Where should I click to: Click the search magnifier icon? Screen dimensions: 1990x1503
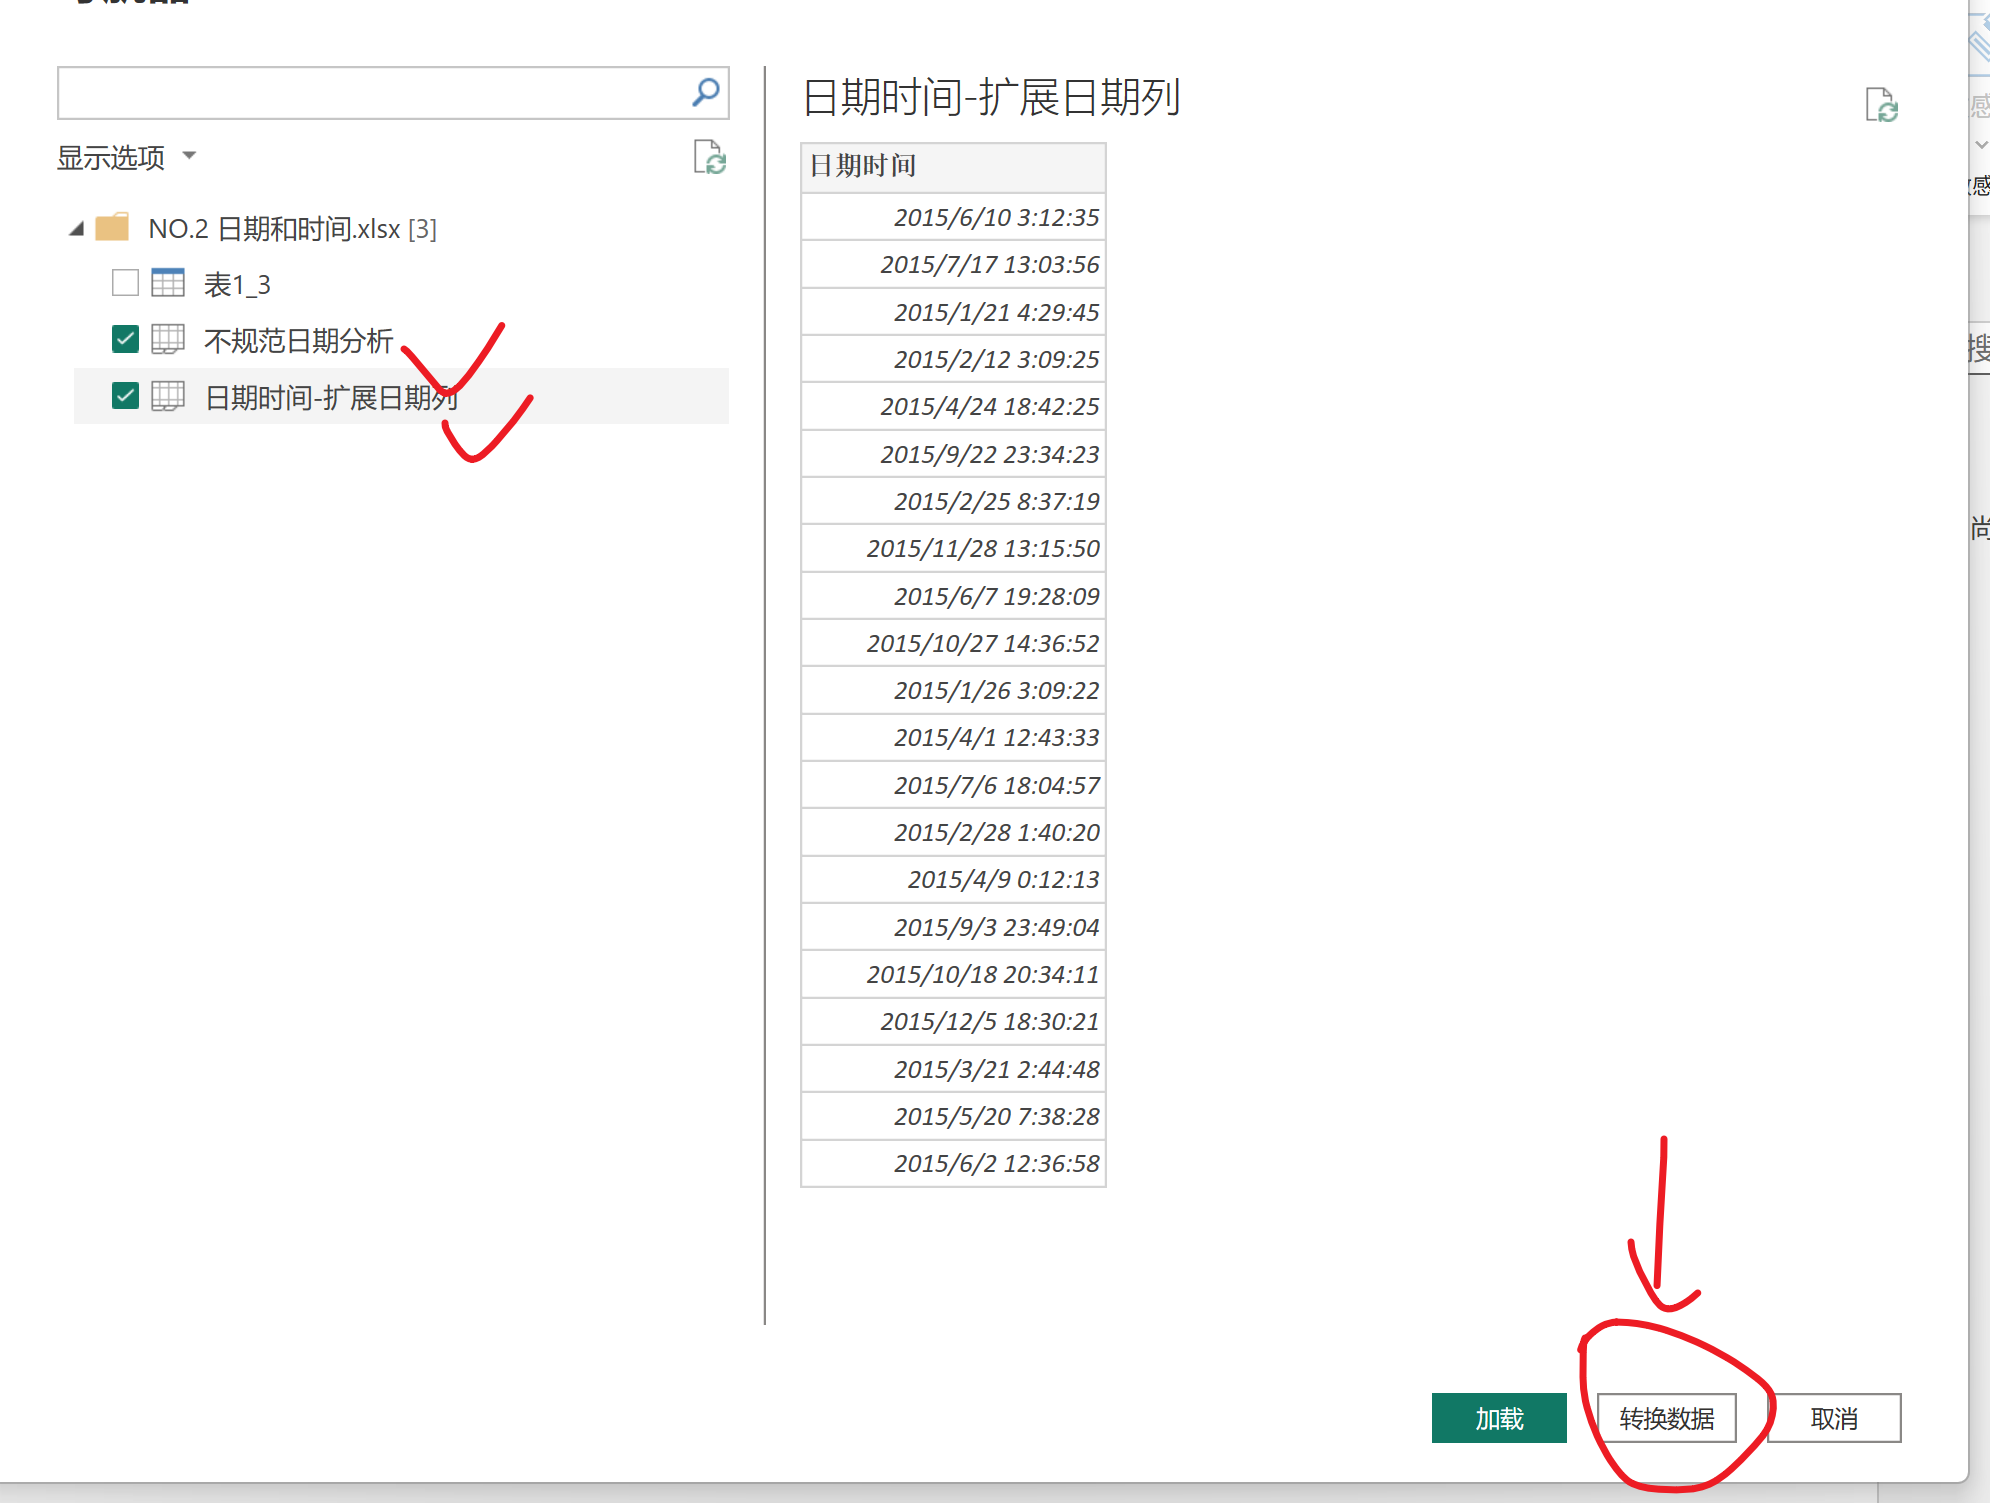[x=705, y=93]
